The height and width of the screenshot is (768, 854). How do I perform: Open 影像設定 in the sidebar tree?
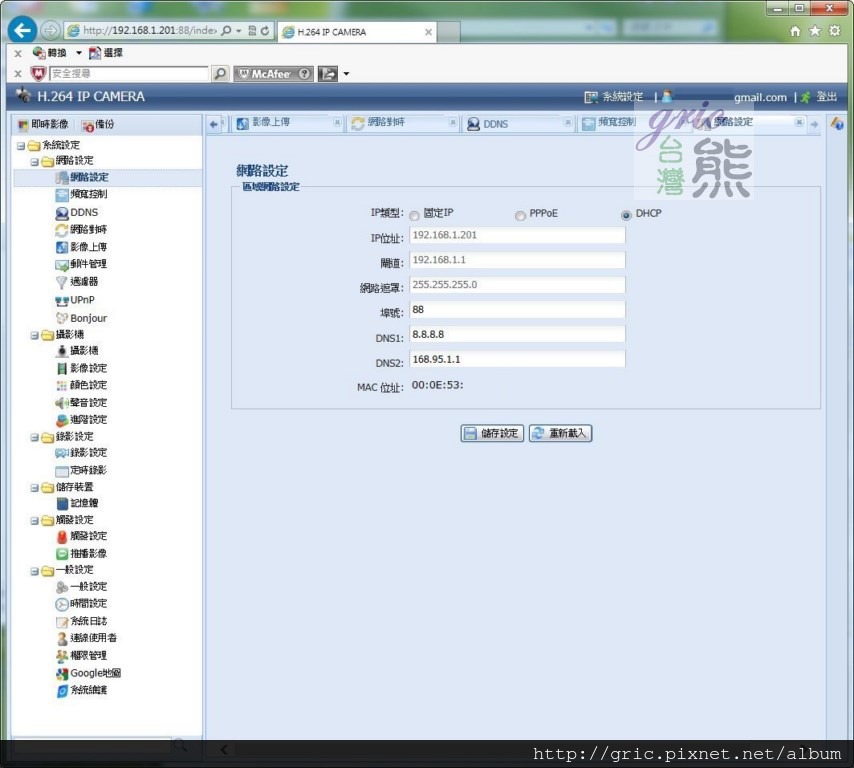(81, 368)
